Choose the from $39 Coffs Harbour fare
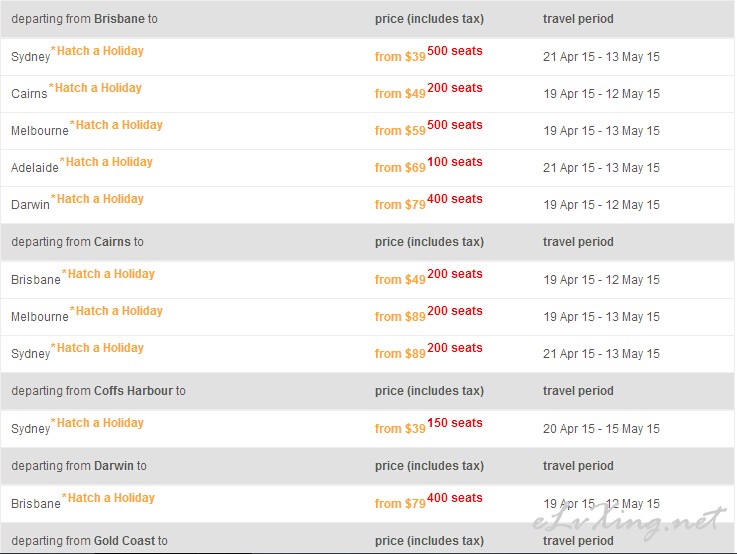This screenshot has width=737, height=554. [400, 429]
